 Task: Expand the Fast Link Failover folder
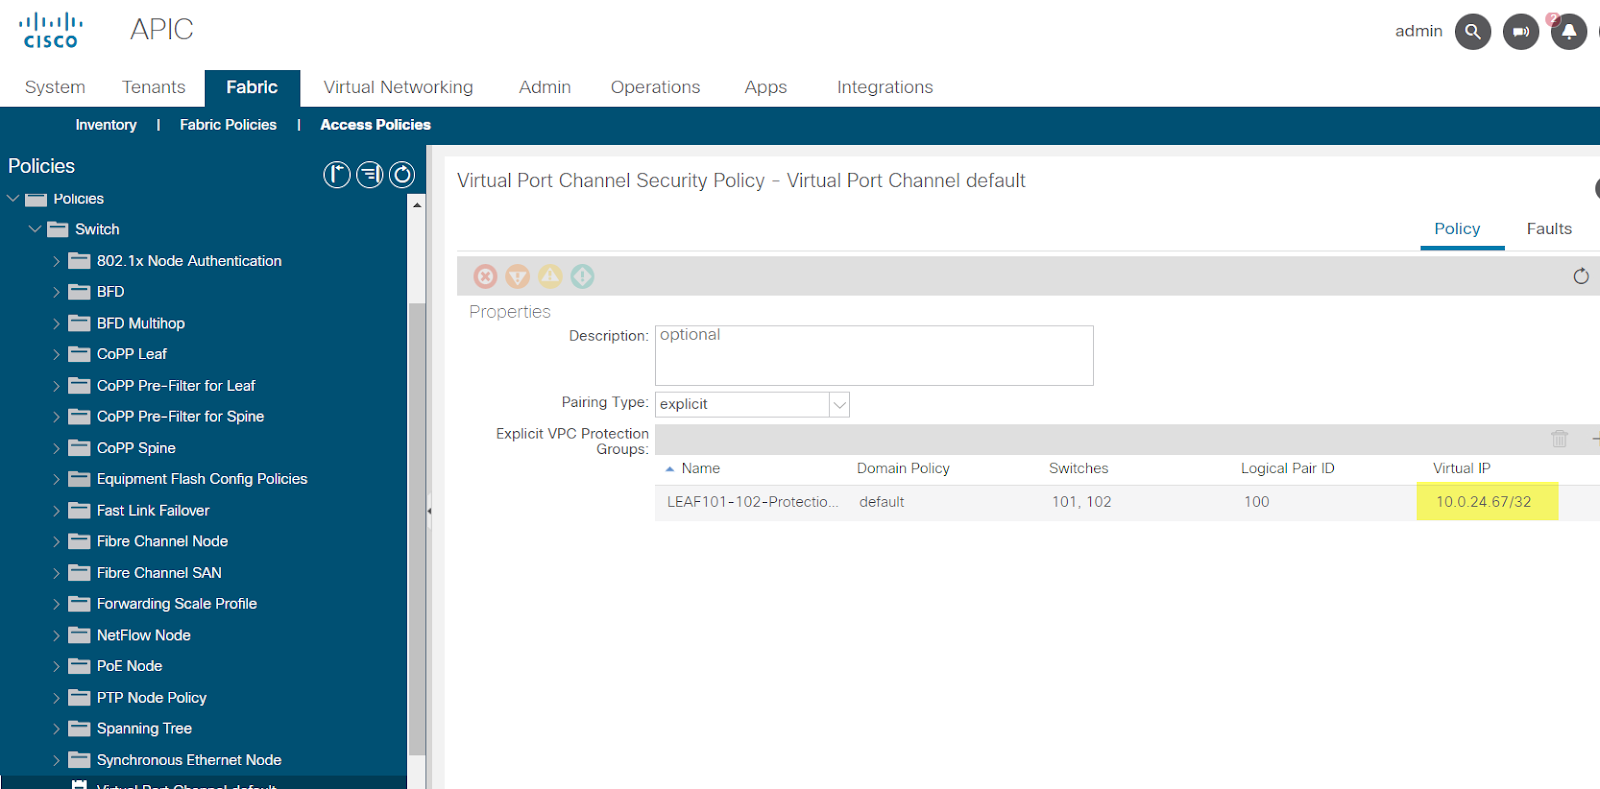(56, 510)
